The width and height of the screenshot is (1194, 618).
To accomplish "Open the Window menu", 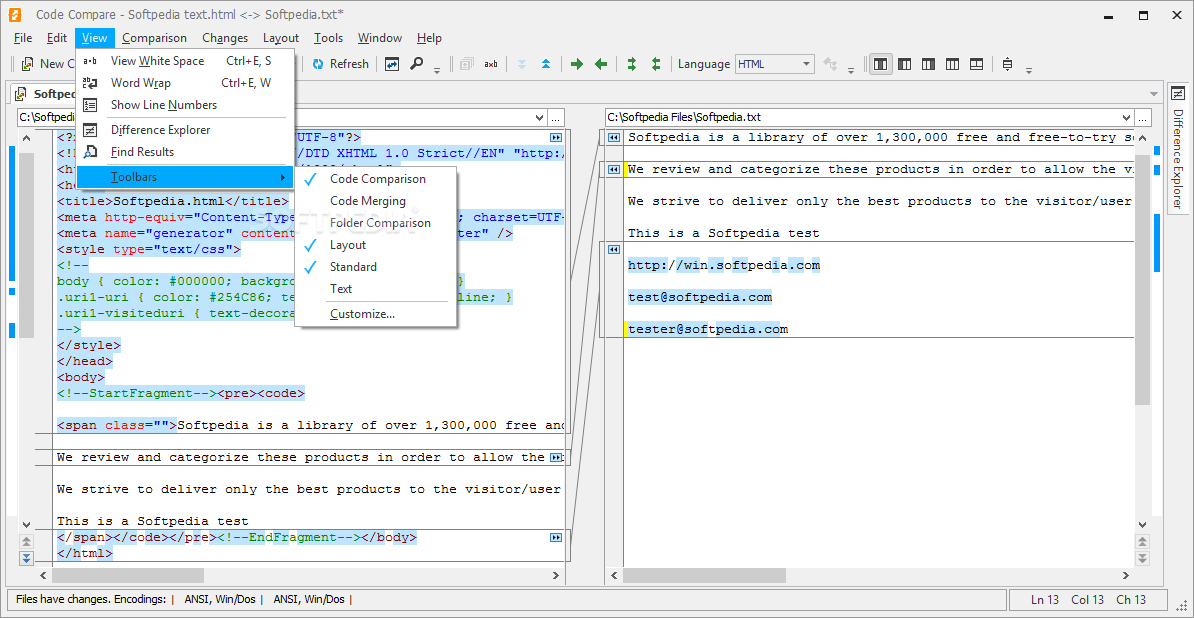I will [379, 38].
